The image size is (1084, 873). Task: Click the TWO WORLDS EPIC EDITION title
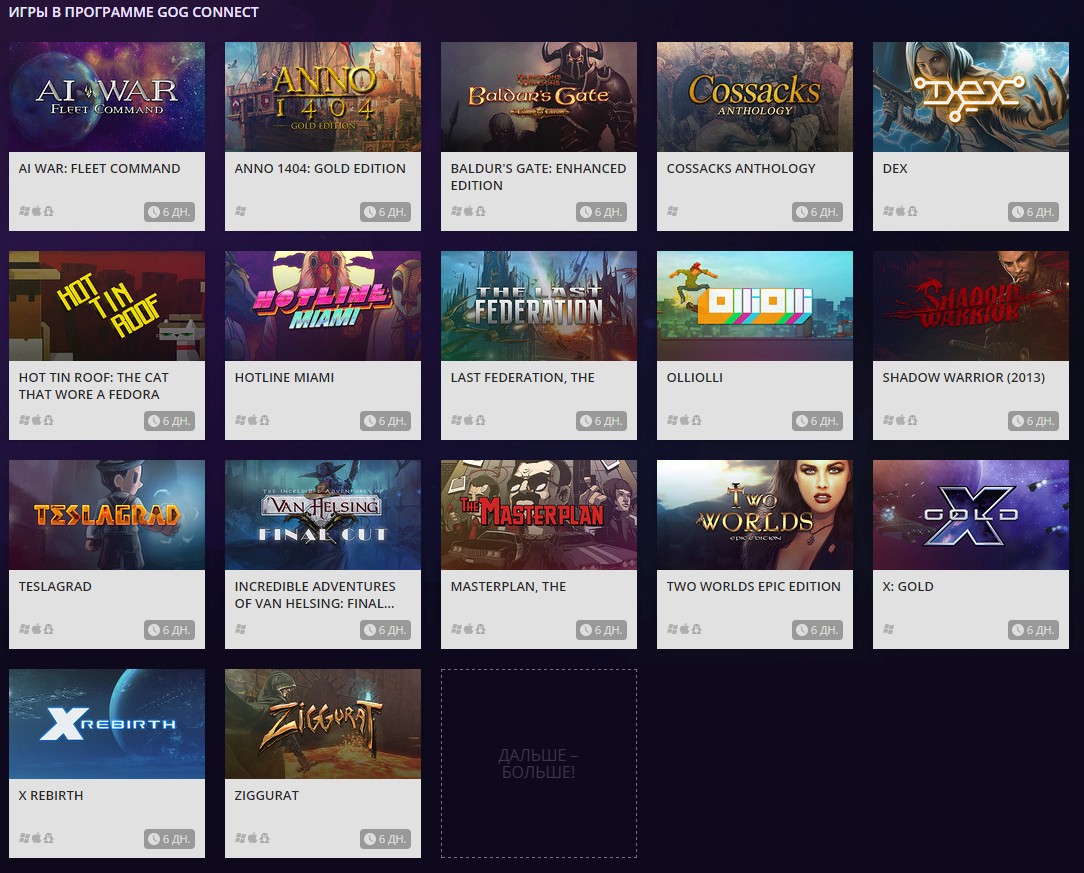754,586
